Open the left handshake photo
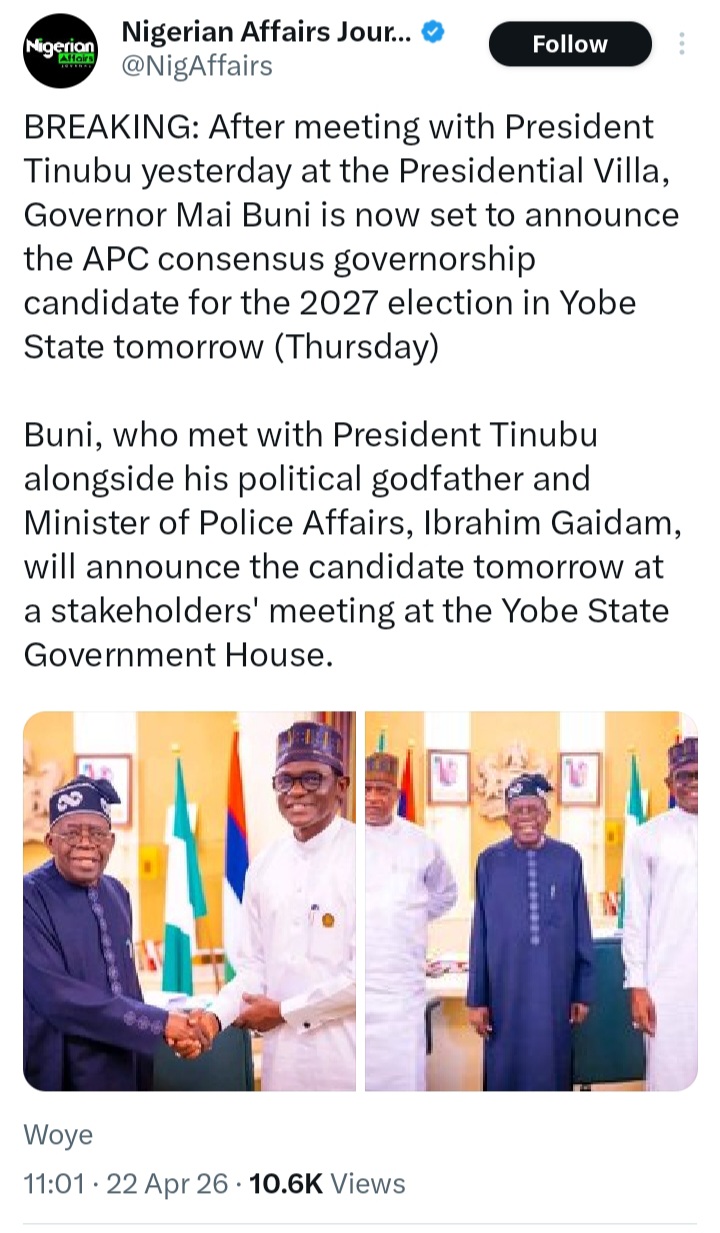This screenshot has height=1233, width=720. coord(189,900)
